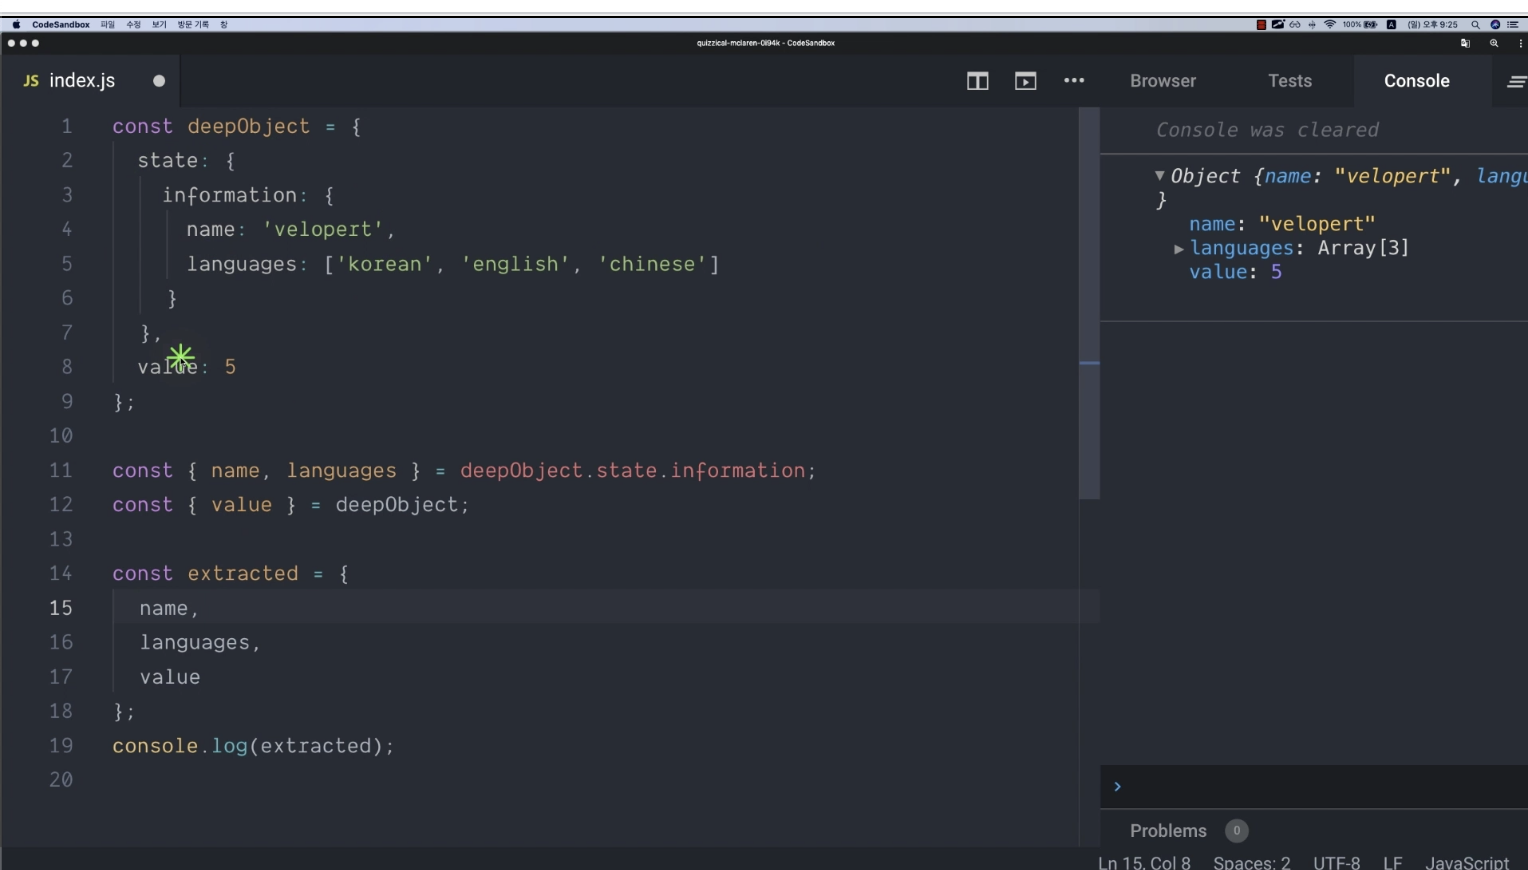The height and width of the screenshot is (870, 1528).
Task: Click line number 15 in gutter
Action: click(61, 608)
